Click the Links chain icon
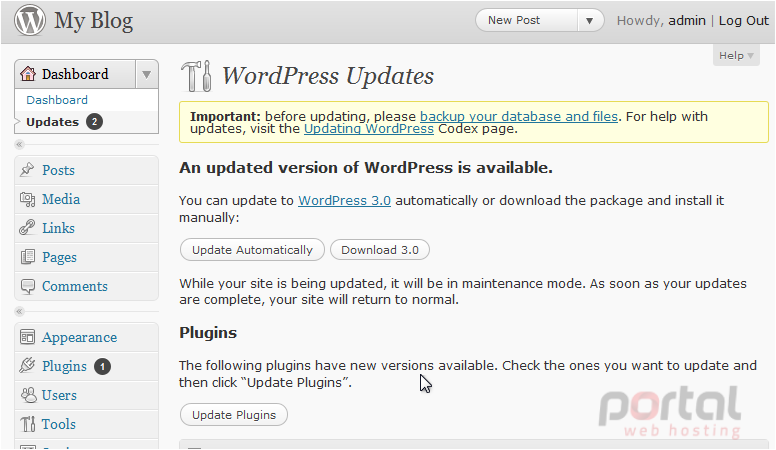Image resolution: width=776 pixels, height=450 pixels. coord(27,228)
